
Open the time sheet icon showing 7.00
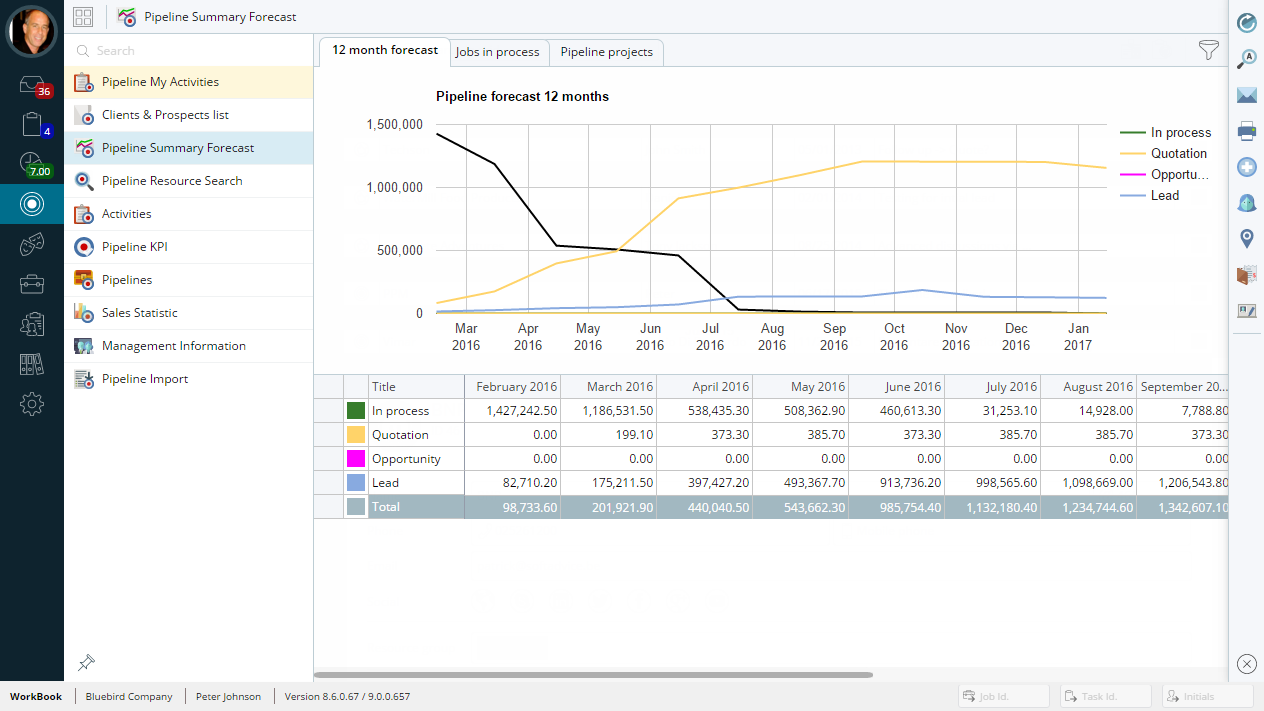tap(32, 164)
